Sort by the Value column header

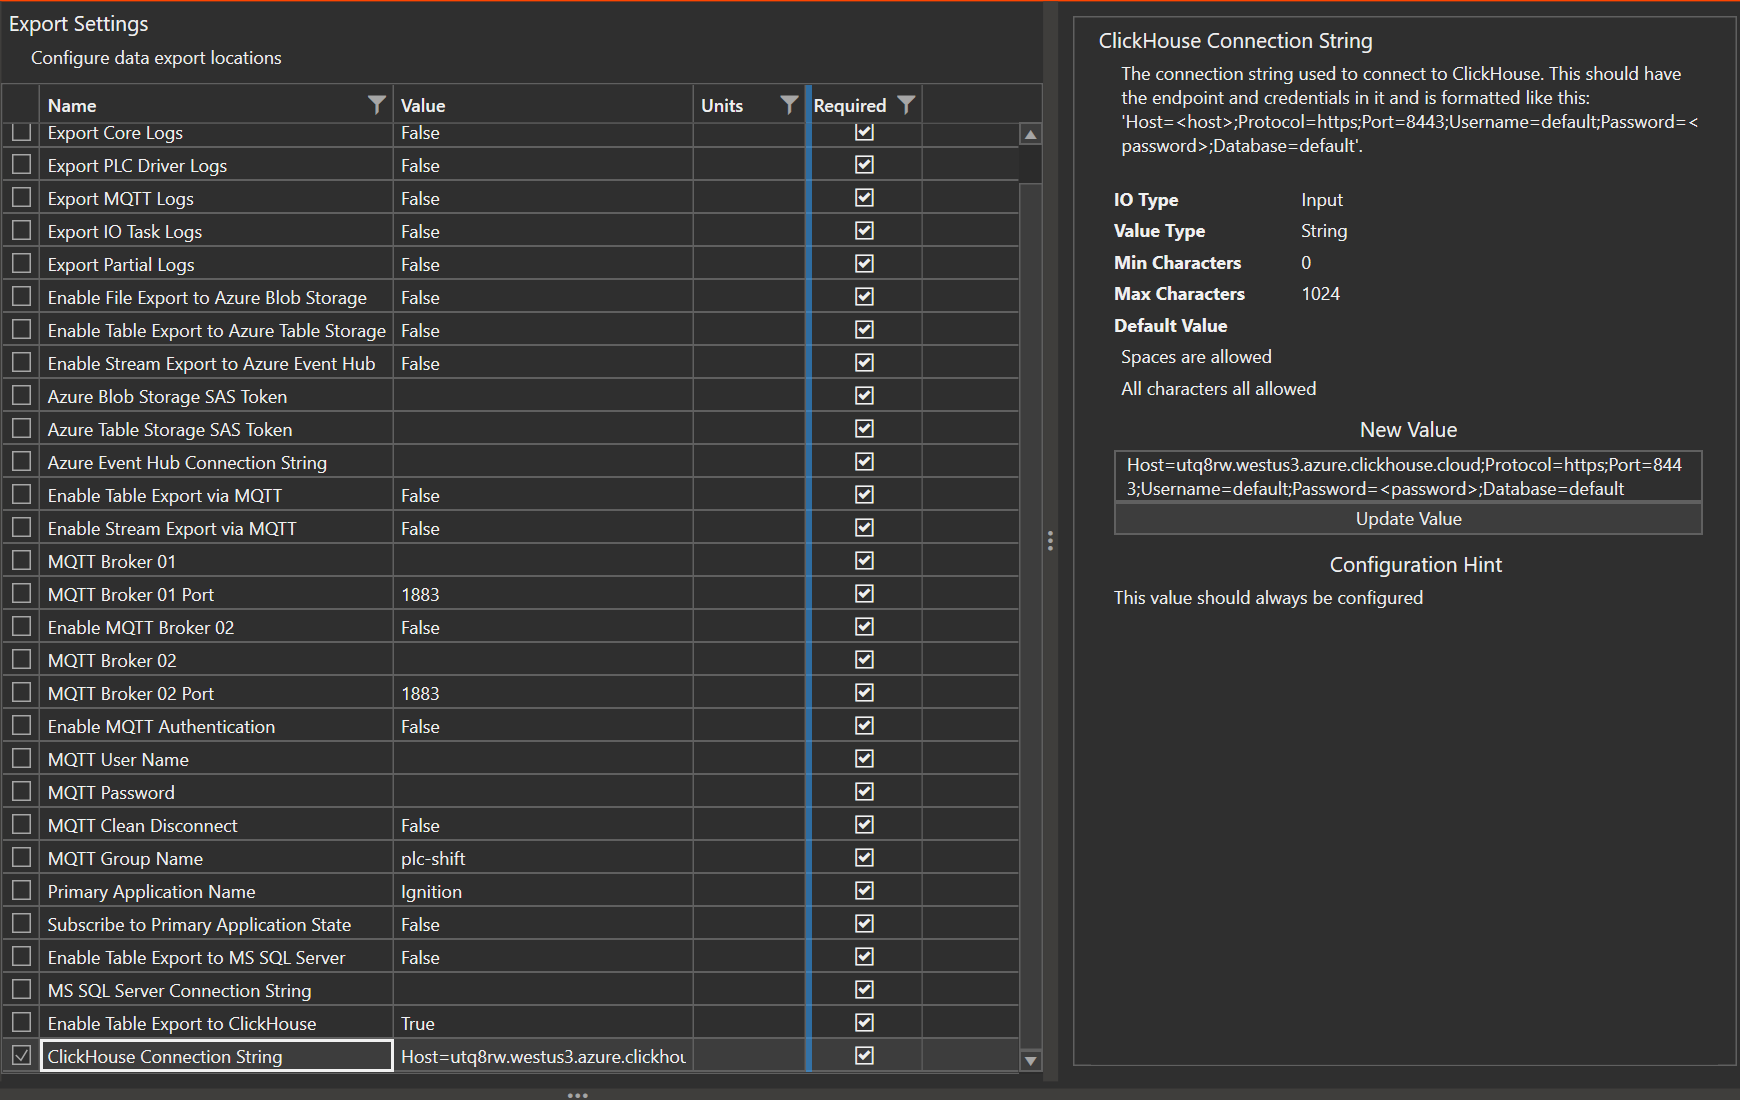[x=423, y=105]
